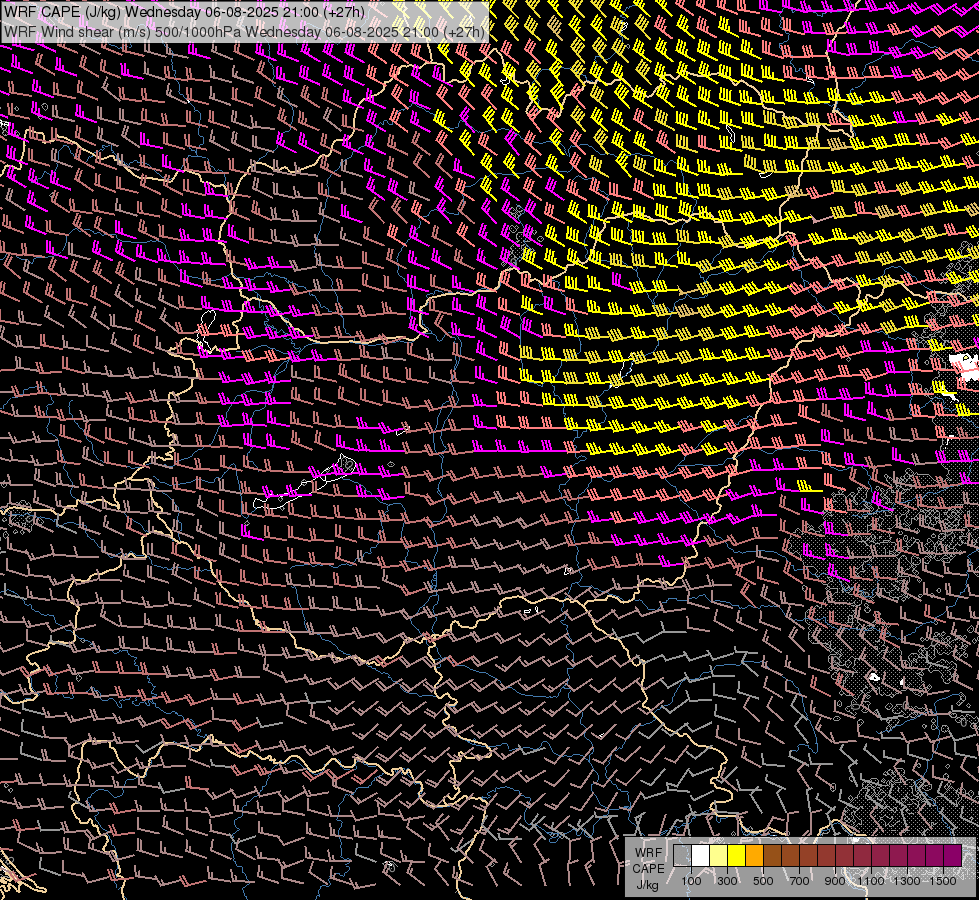Click the legend value 1100
The height and width of the screenshot is (900, 979).
click(x=871, y=881)
